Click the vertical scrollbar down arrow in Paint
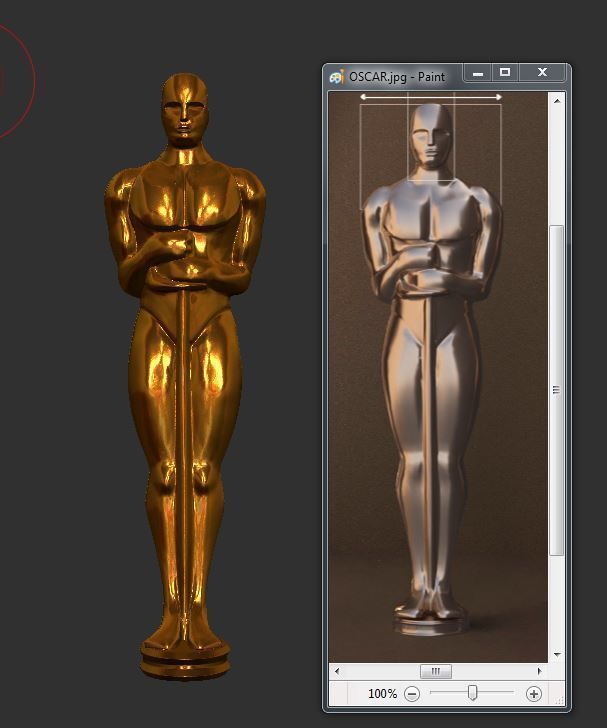 (557, 655)
